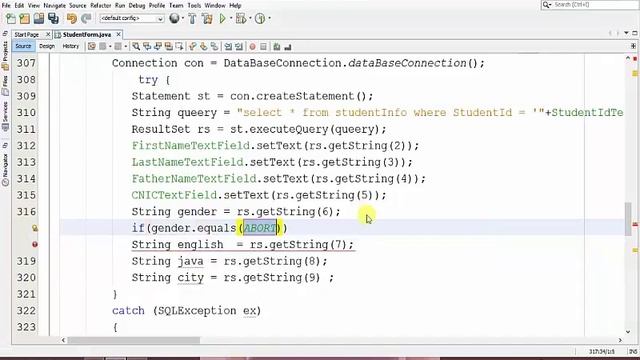The image size is (640, 360).
Task: Open the Debug menu
Action: (137, 5)
